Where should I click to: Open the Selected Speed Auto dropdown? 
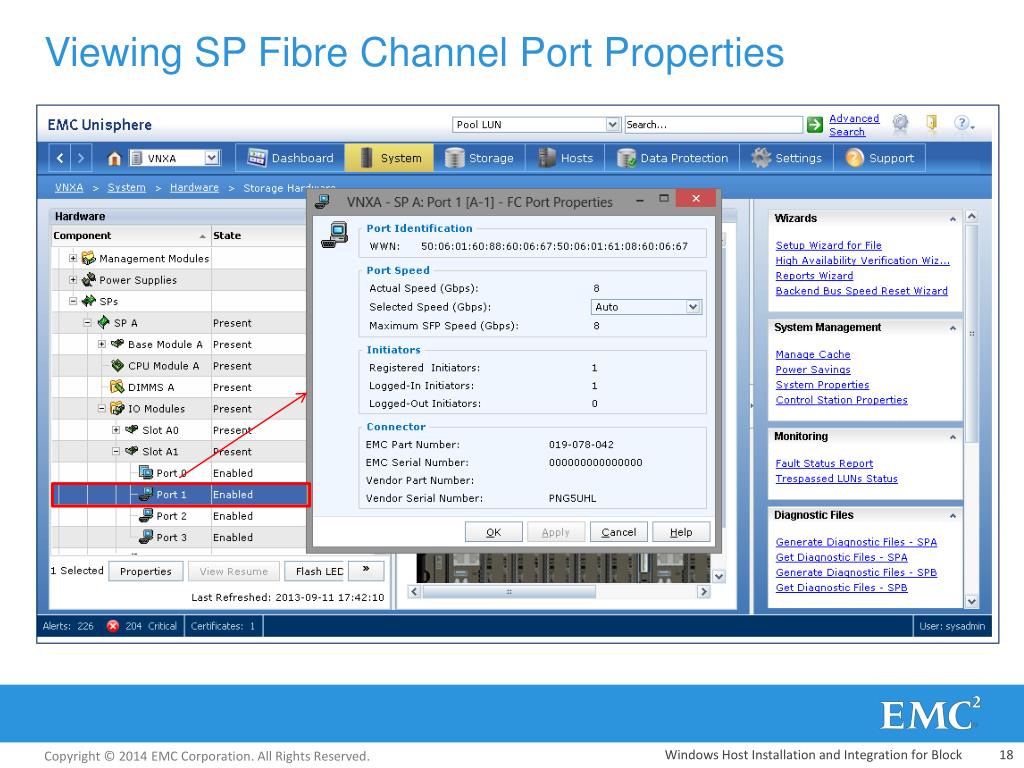coord(694,307)
